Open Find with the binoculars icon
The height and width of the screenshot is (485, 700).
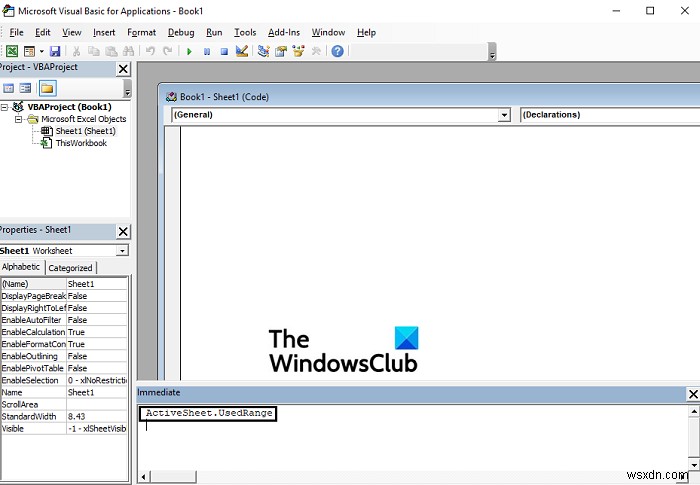(129, 51)
